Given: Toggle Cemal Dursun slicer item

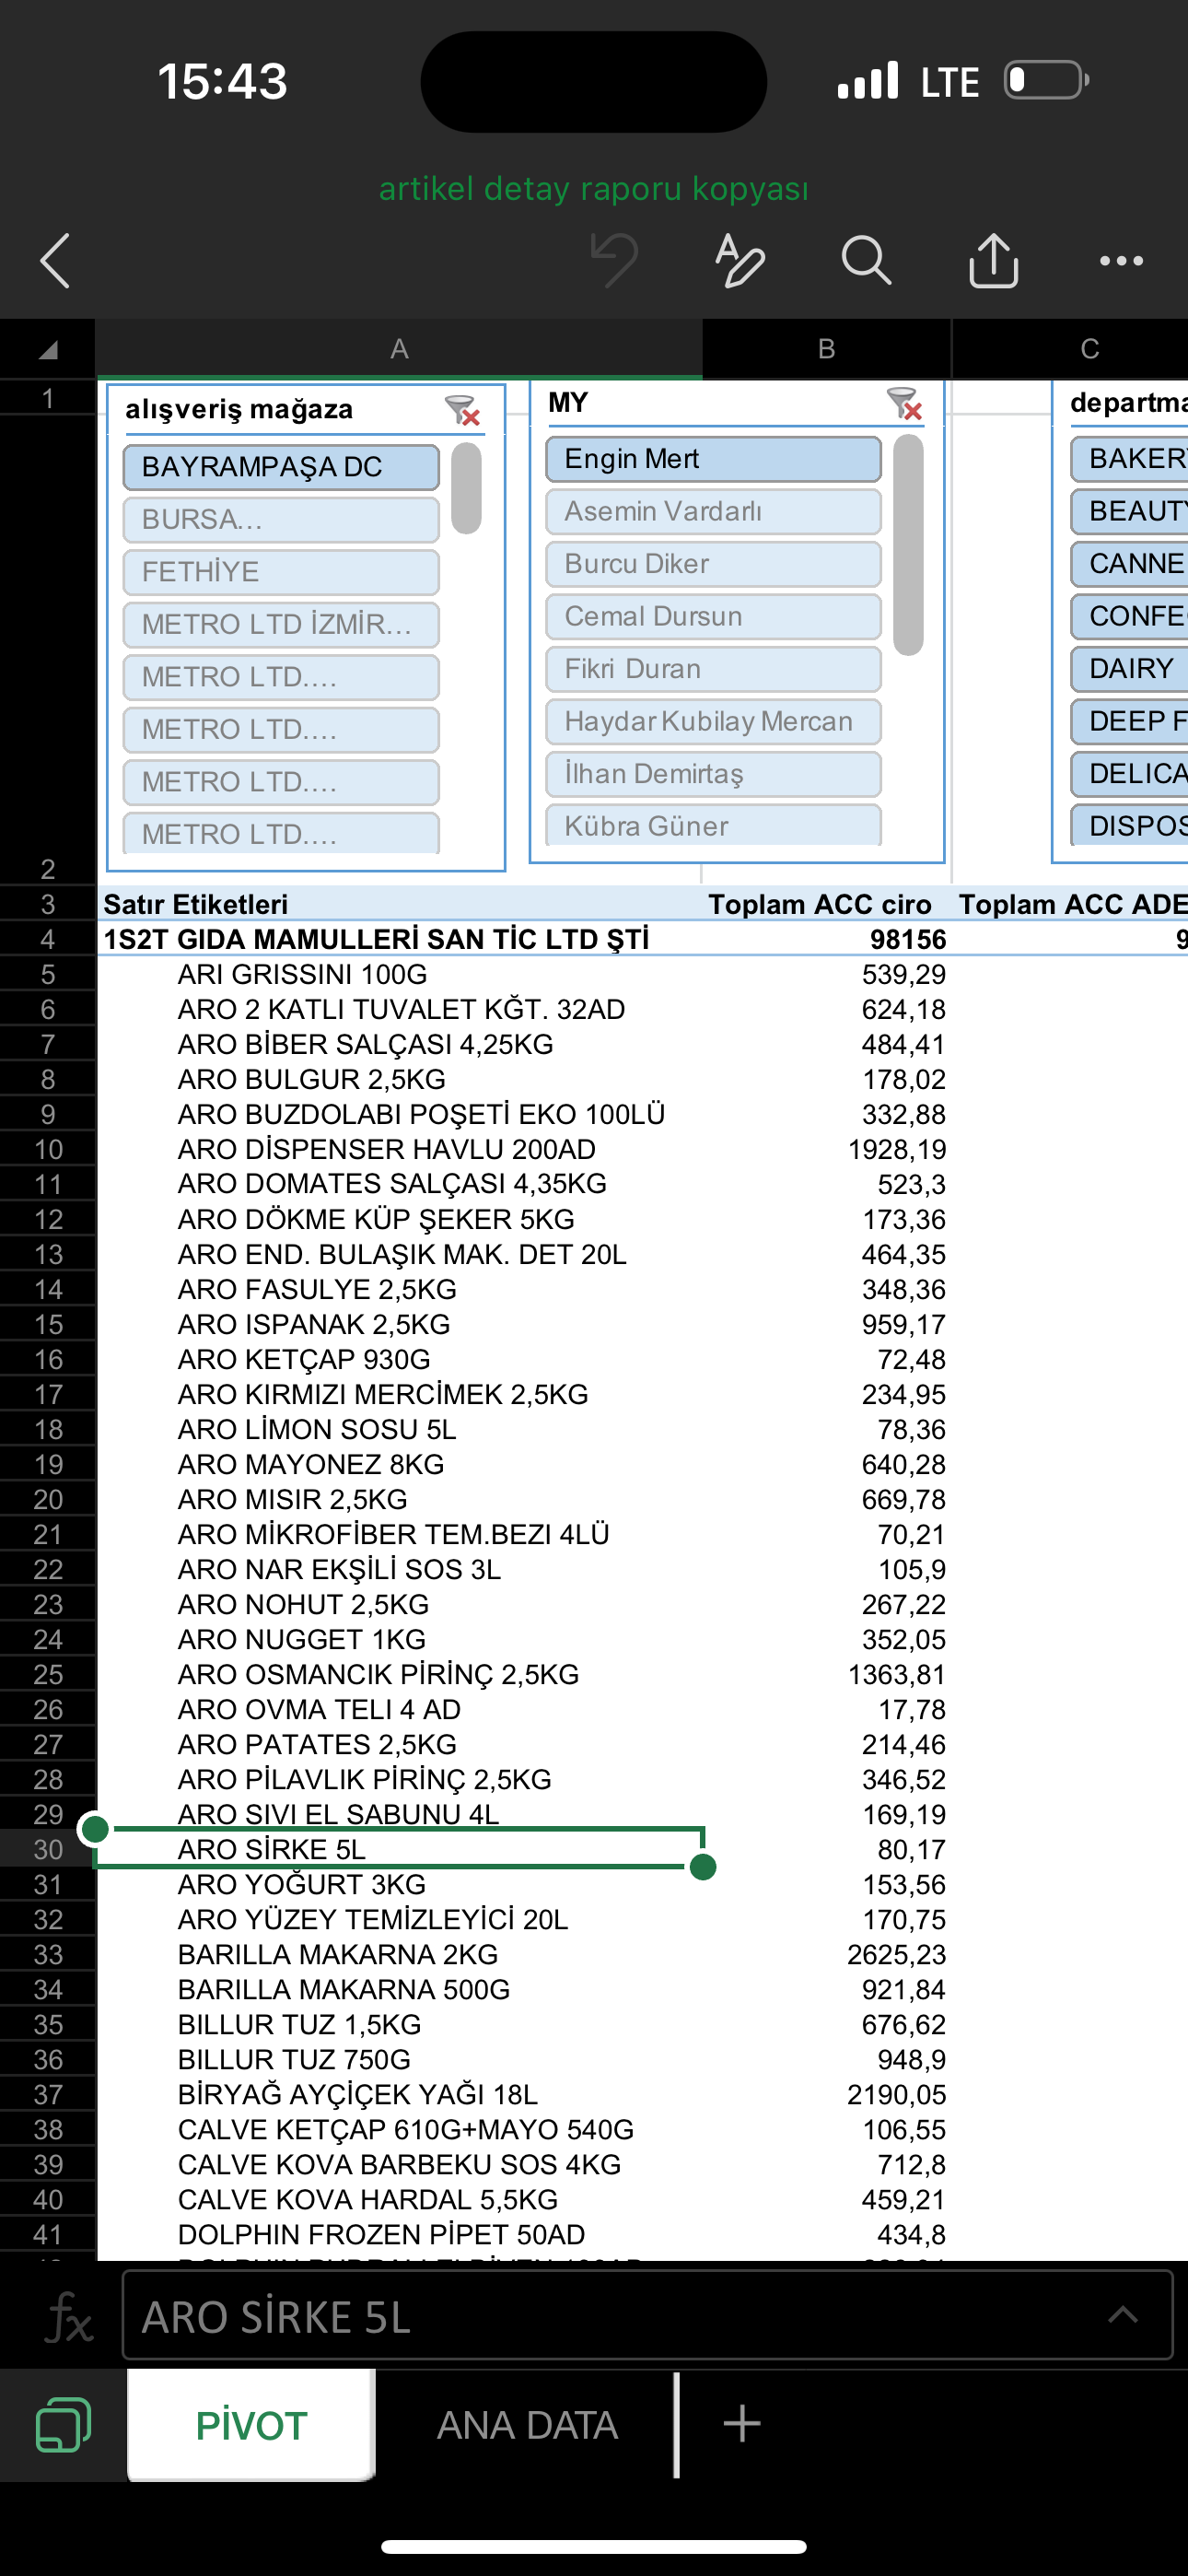Looking at the screenshot, I should (x=713, y=617).
